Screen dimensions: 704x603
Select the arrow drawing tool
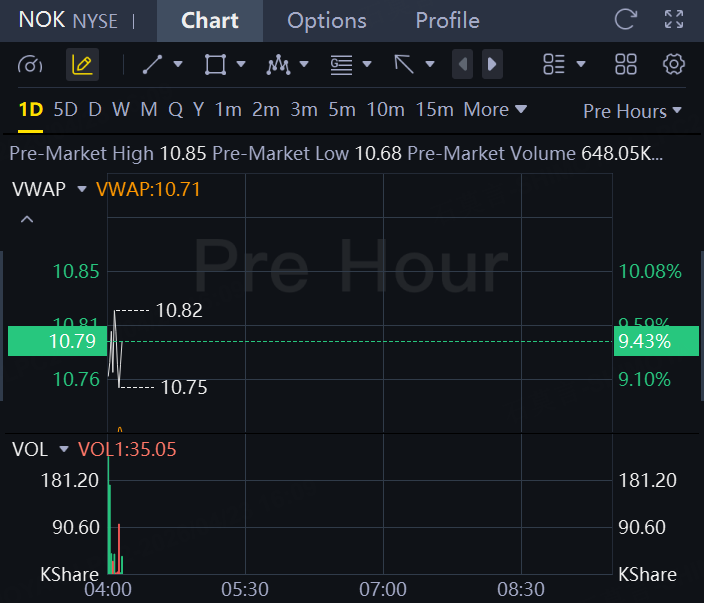[x=404, y=65]
